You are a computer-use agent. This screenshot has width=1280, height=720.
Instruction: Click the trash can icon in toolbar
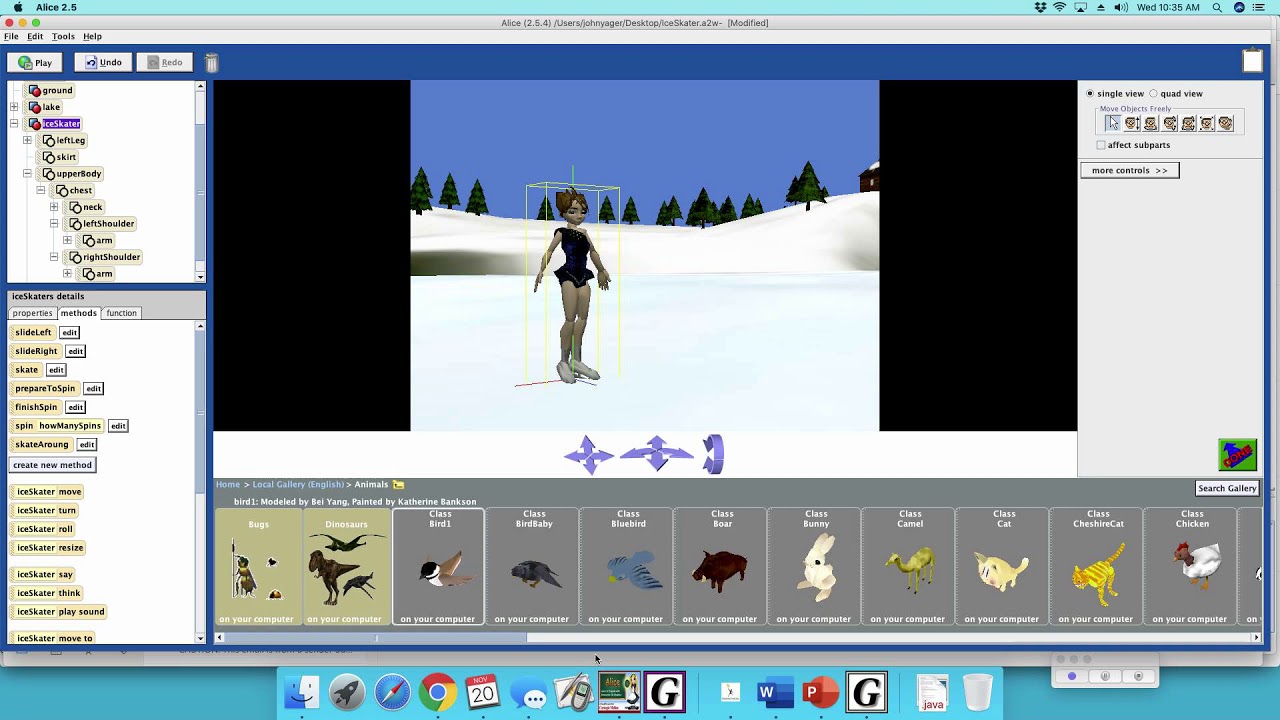pos(211,63)
